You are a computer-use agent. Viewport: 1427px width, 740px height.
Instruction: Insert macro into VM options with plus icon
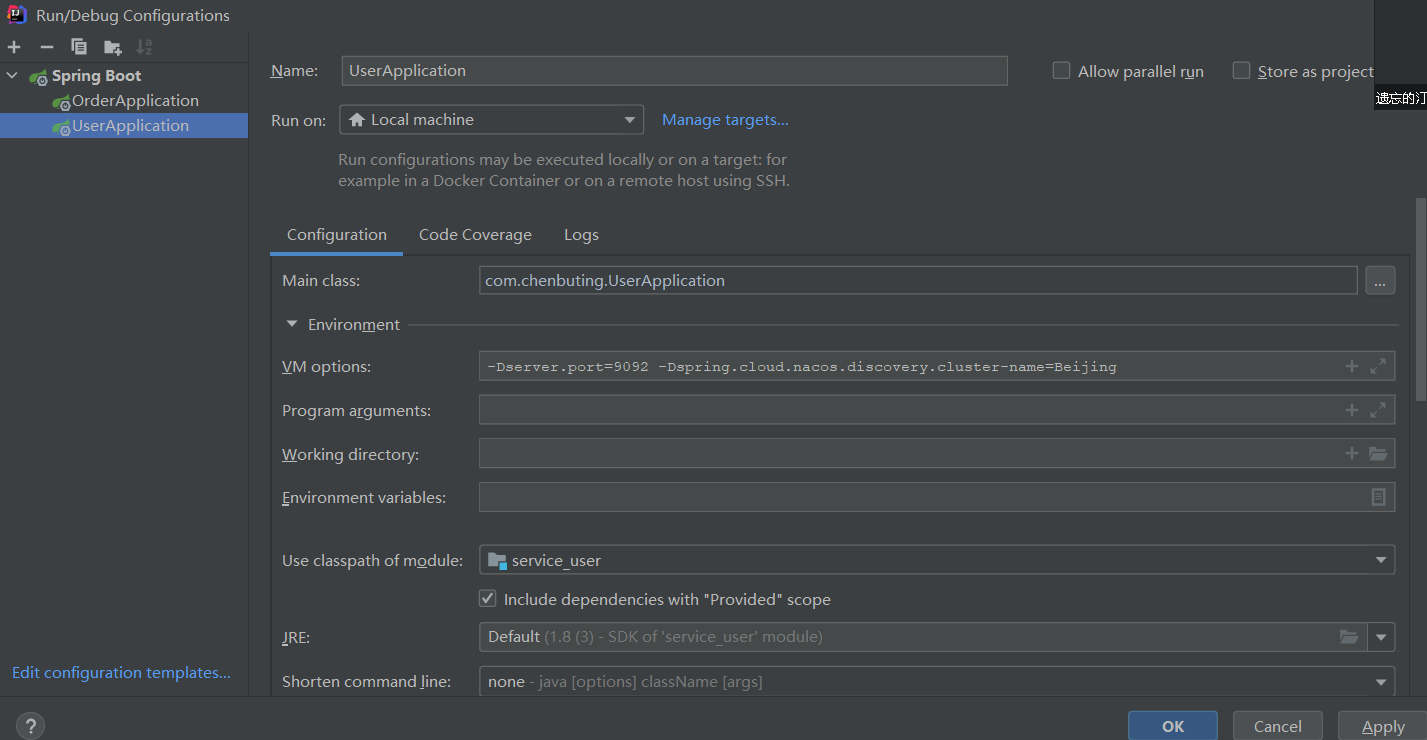coord(1351,366)
